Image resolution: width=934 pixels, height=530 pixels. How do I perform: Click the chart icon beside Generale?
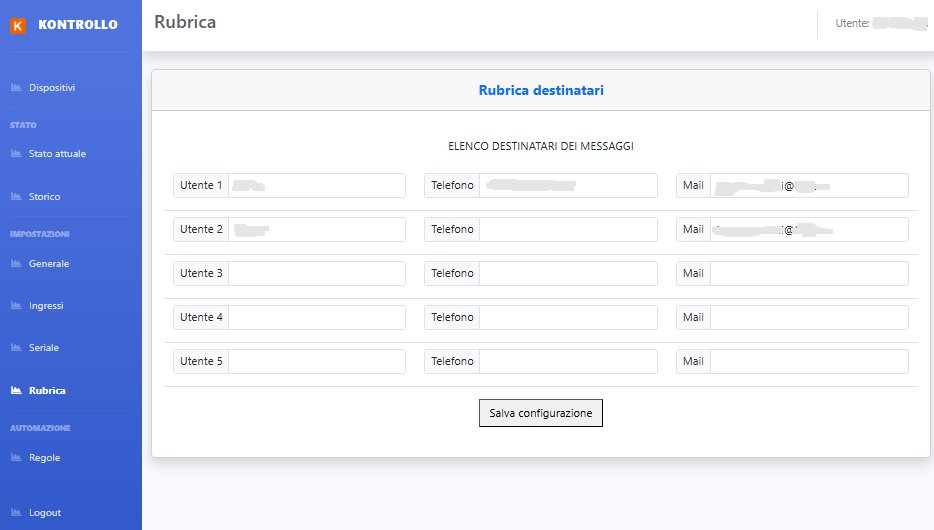(16, 263)
